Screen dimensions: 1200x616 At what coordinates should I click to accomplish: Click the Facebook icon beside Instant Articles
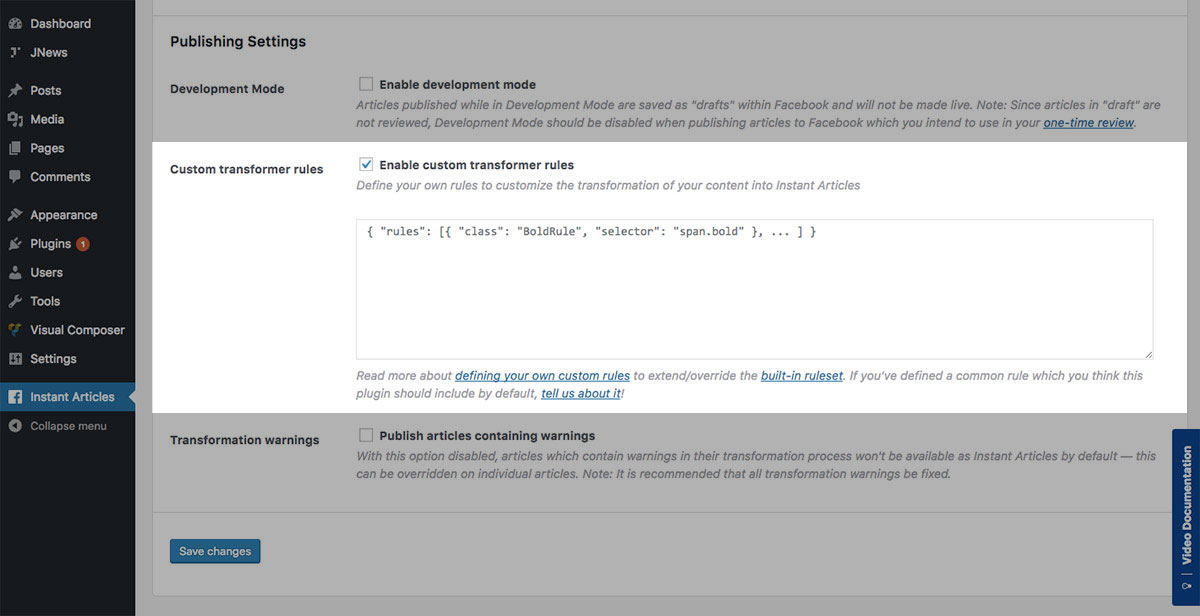[15, 397]
